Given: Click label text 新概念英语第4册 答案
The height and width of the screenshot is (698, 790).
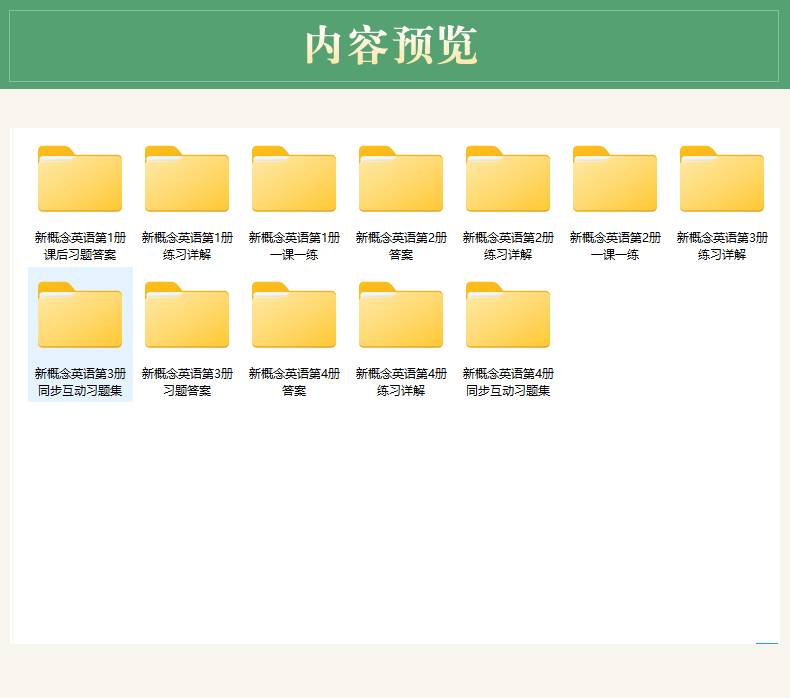Looking at the screenshot, I should pyautogui.click(x=294, y=382).
